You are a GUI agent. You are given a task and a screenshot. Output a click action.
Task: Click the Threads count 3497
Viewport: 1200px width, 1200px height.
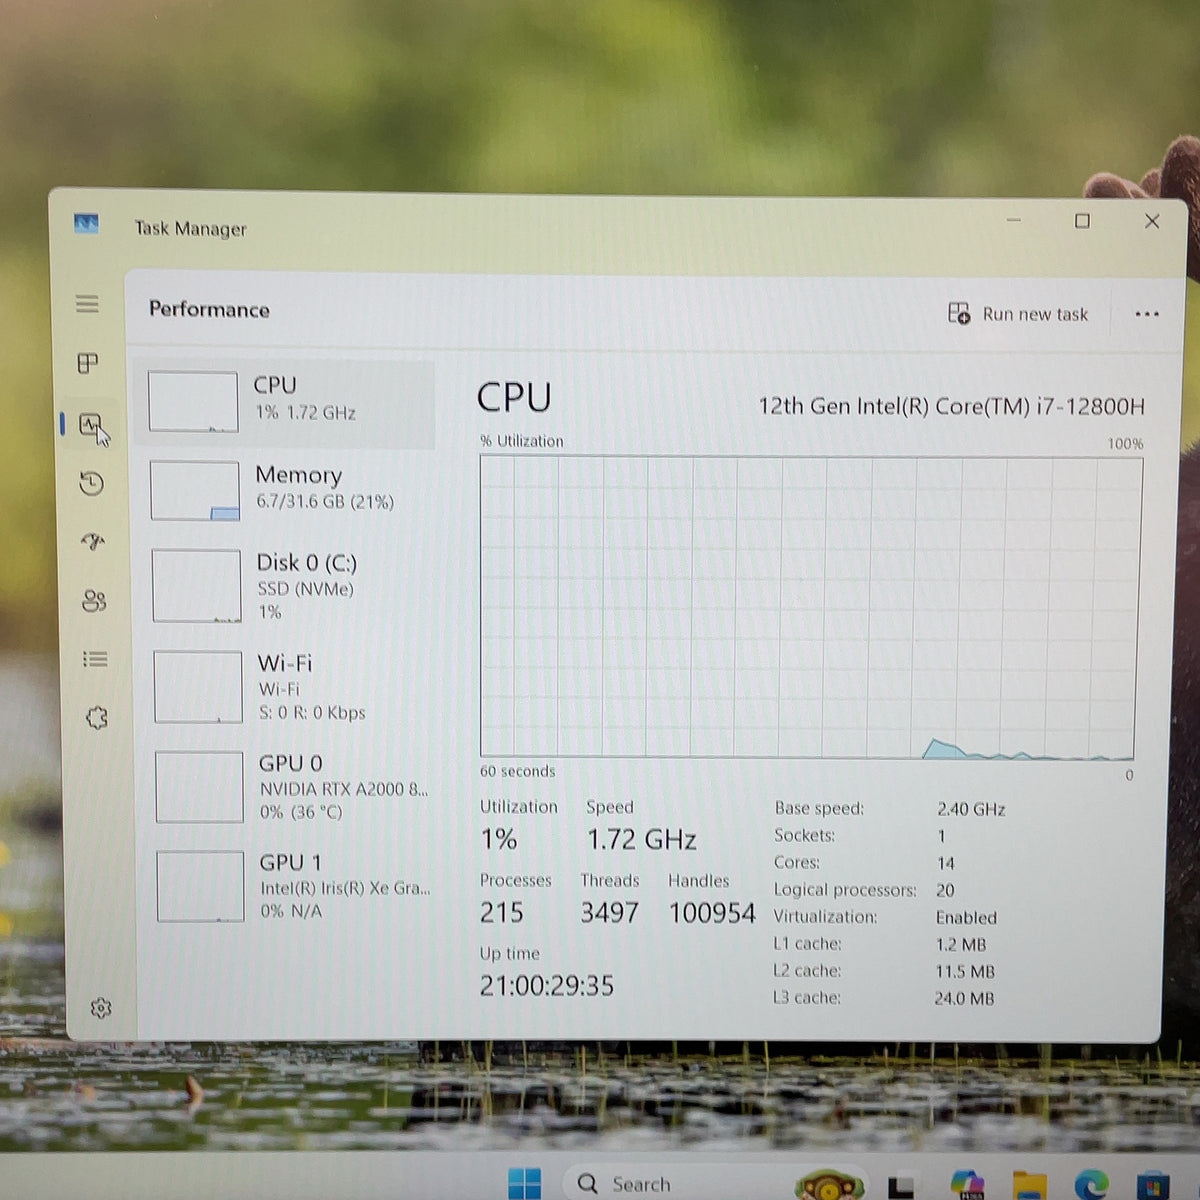609,912
